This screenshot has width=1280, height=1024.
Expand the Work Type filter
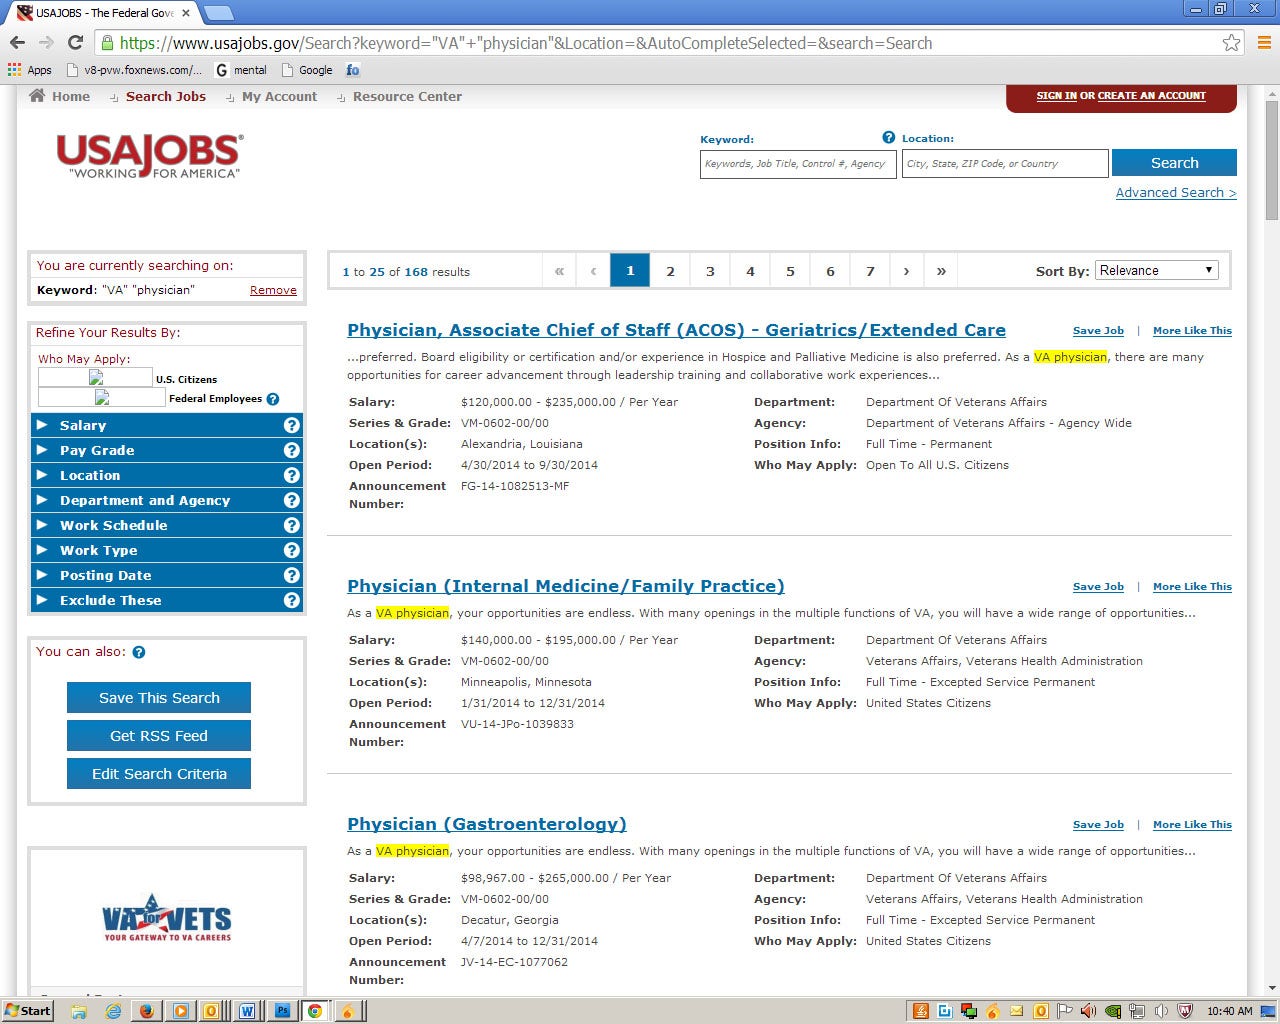(166, 550)
